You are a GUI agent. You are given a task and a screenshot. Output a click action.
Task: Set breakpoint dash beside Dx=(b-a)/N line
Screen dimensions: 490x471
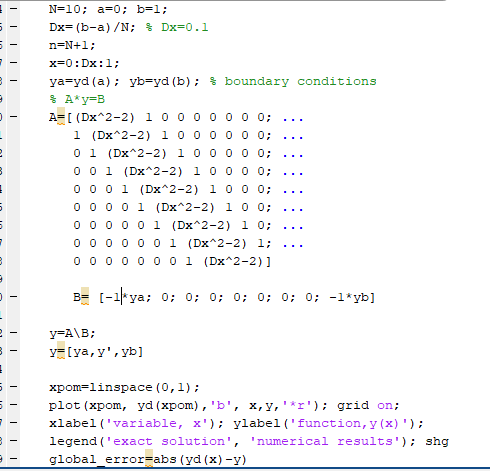point(13,27)
